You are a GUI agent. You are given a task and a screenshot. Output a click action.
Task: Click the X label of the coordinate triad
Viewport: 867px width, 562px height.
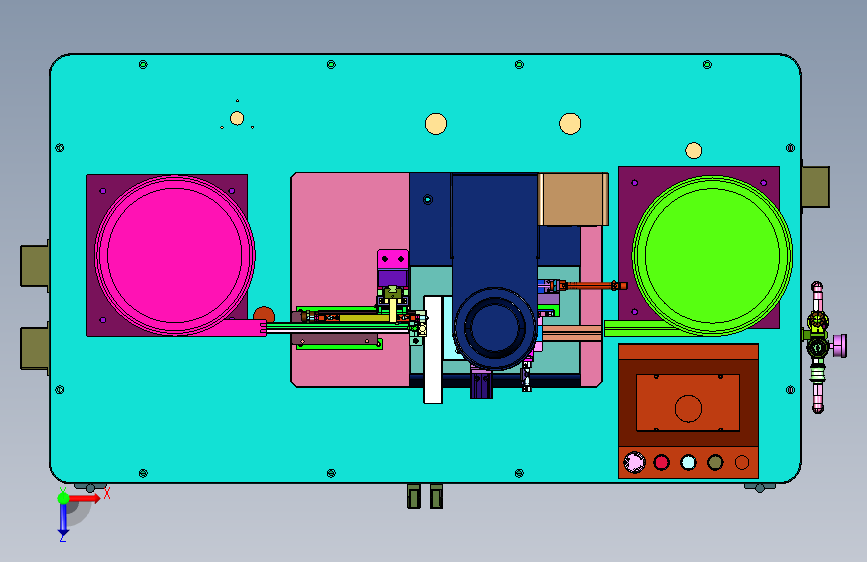click(107, 493)
